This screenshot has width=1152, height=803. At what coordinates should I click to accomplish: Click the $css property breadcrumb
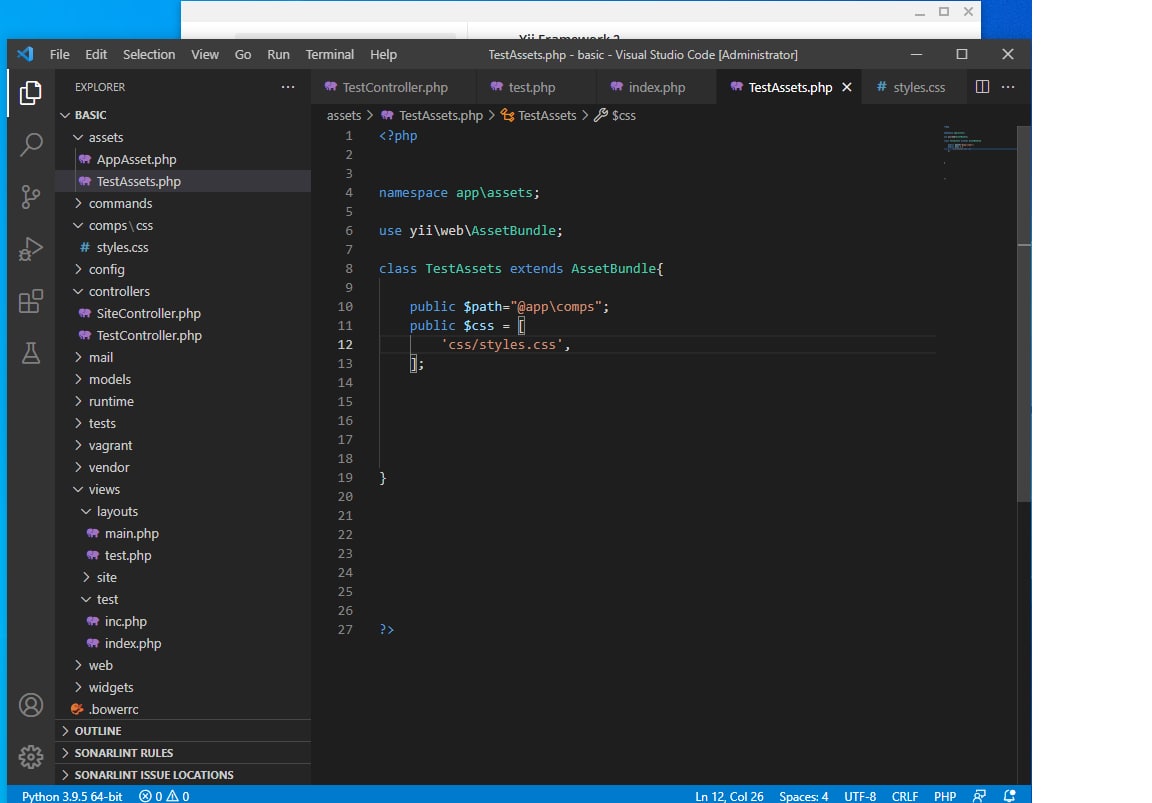[x=616, y=115]
